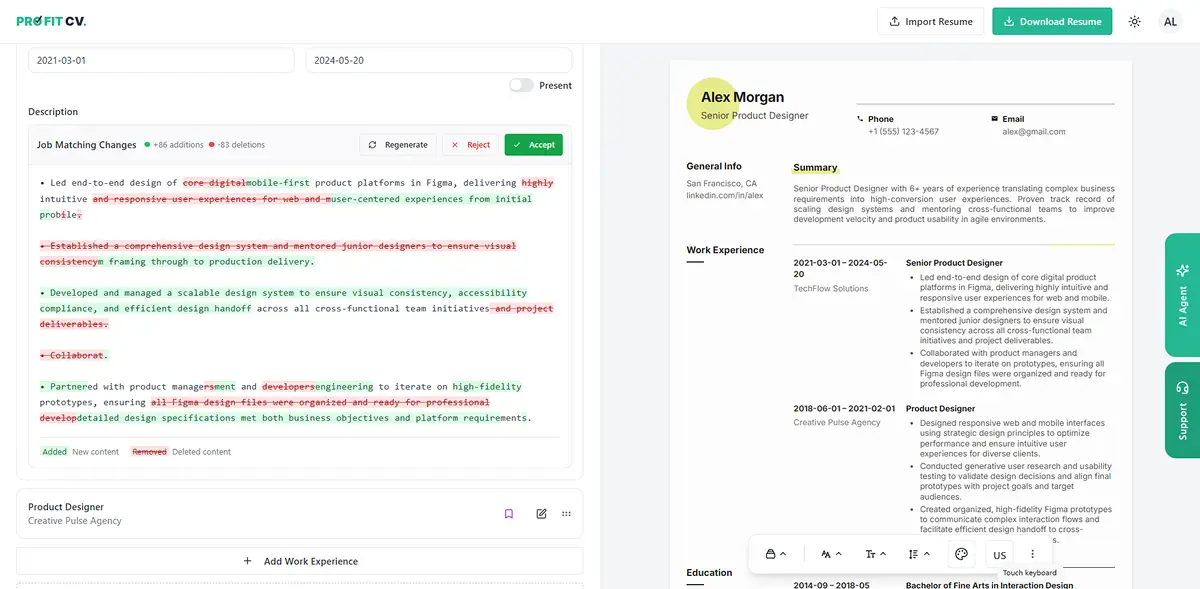1200x589 pixels.
Task: Click the Senior Product Designer entry in preview
Action: 954,263
